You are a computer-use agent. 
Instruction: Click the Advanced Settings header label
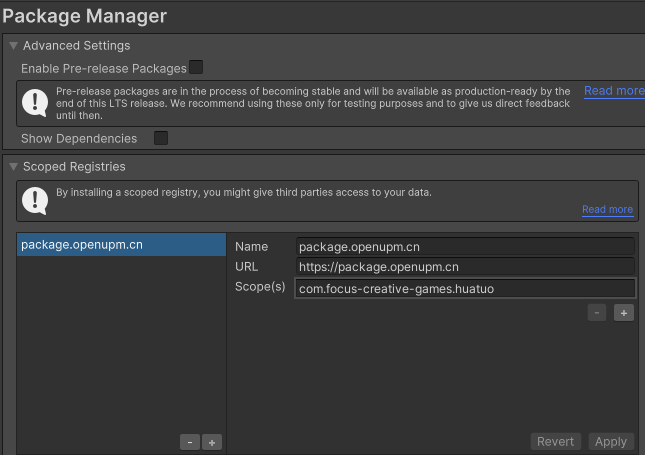(76, 46)
